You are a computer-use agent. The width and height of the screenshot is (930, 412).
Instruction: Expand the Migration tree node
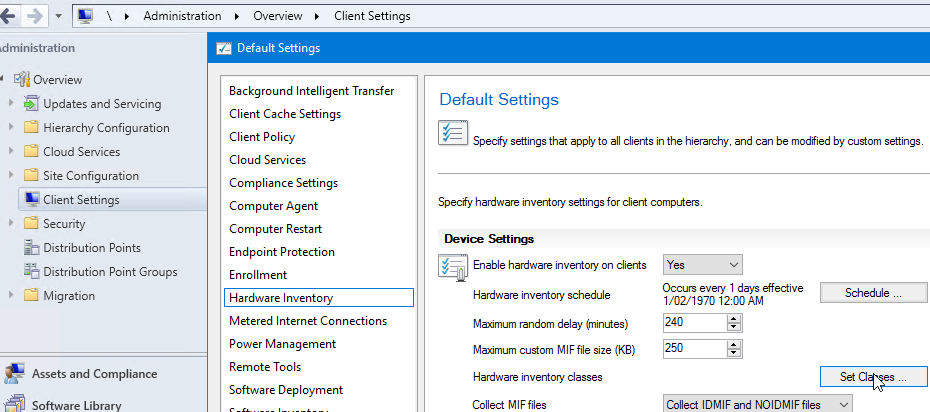11,296
